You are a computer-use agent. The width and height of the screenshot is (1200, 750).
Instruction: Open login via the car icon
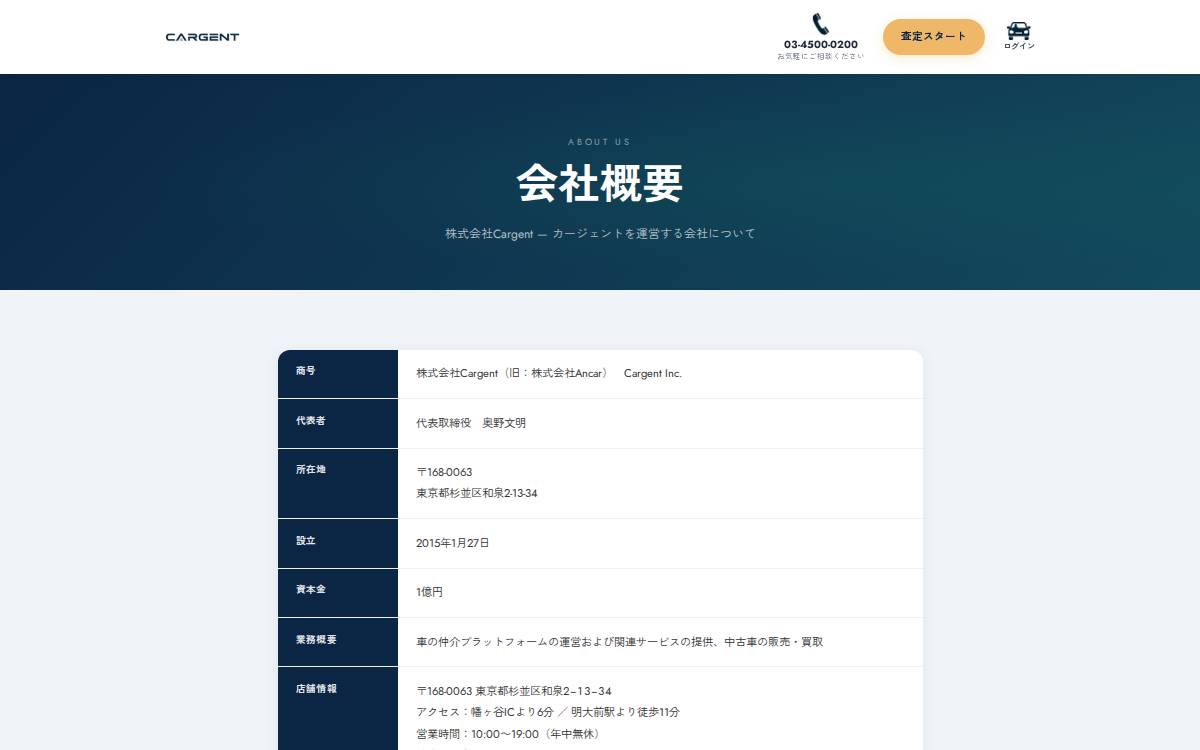pyautogui.click(x=1019, y=31)
